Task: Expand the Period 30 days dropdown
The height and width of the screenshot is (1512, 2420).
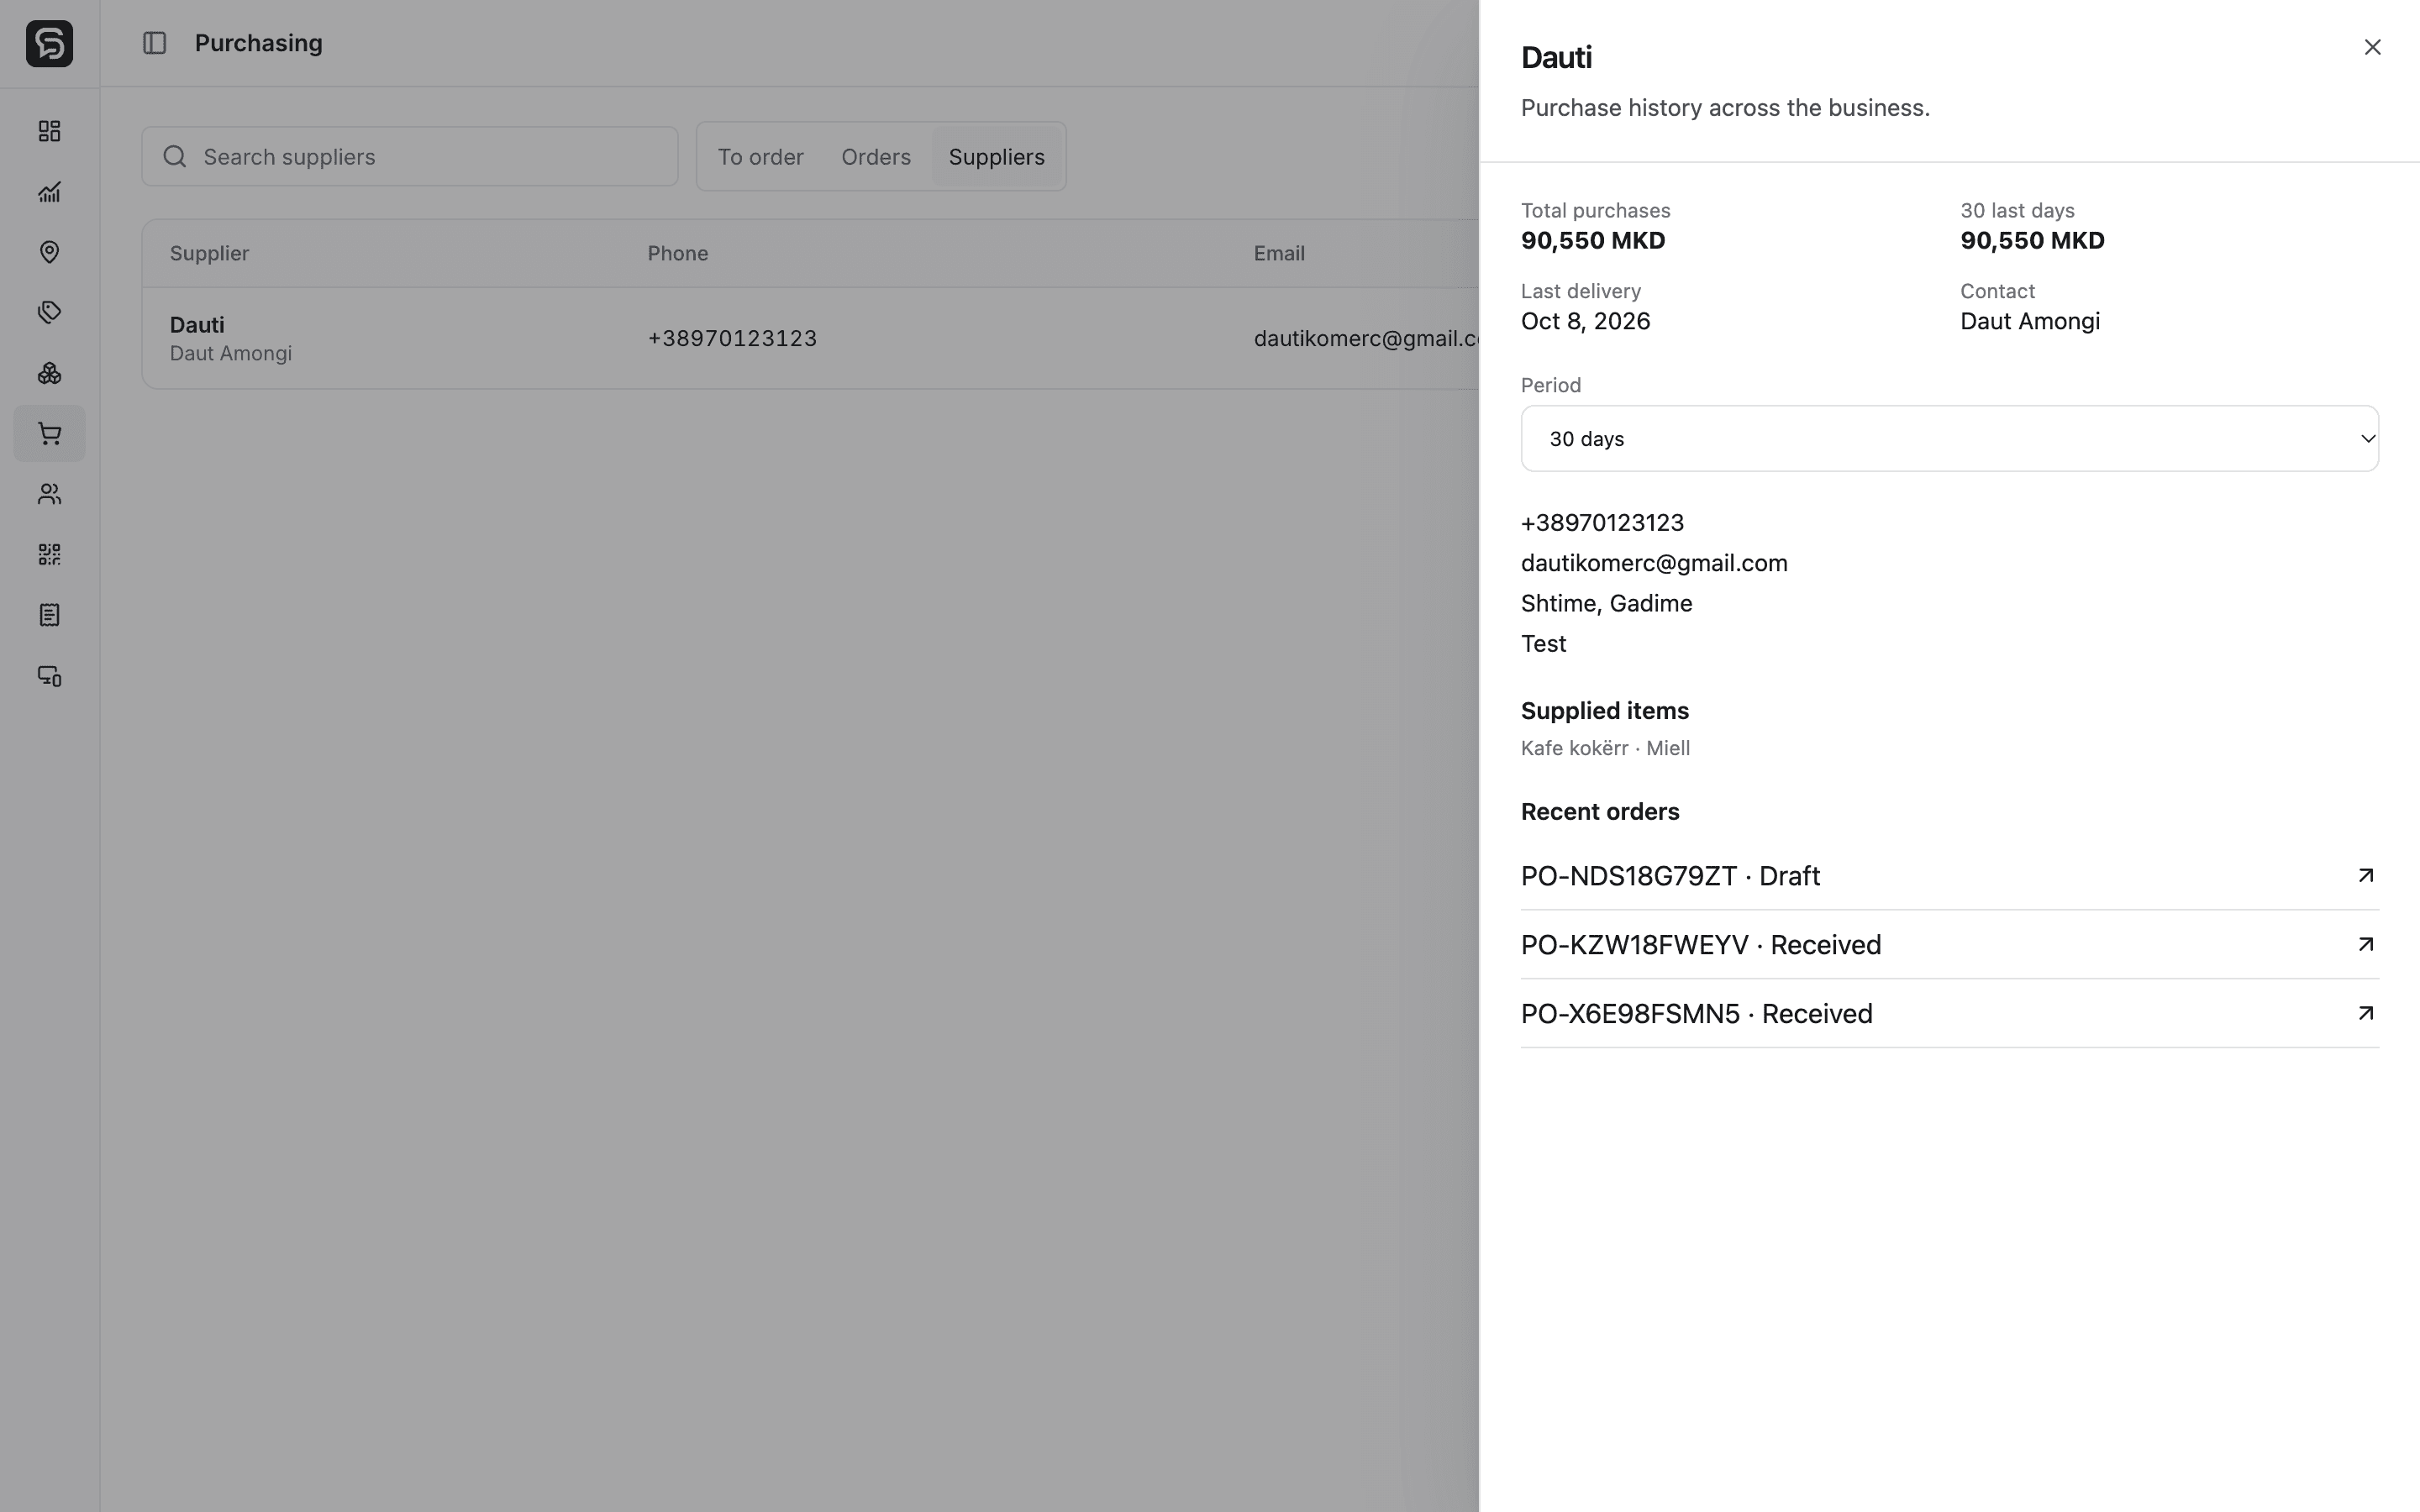Action: point(1949,438)
